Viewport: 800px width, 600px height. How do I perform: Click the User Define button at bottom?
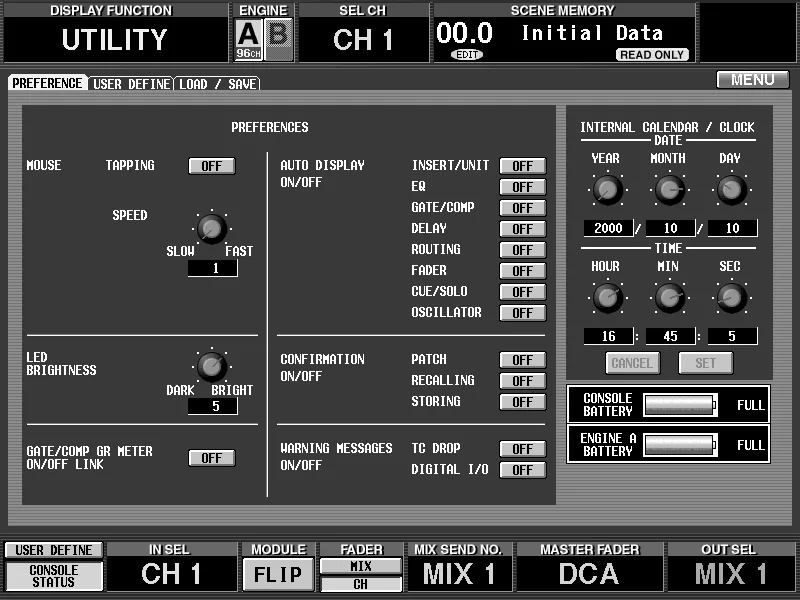(54, 550)
